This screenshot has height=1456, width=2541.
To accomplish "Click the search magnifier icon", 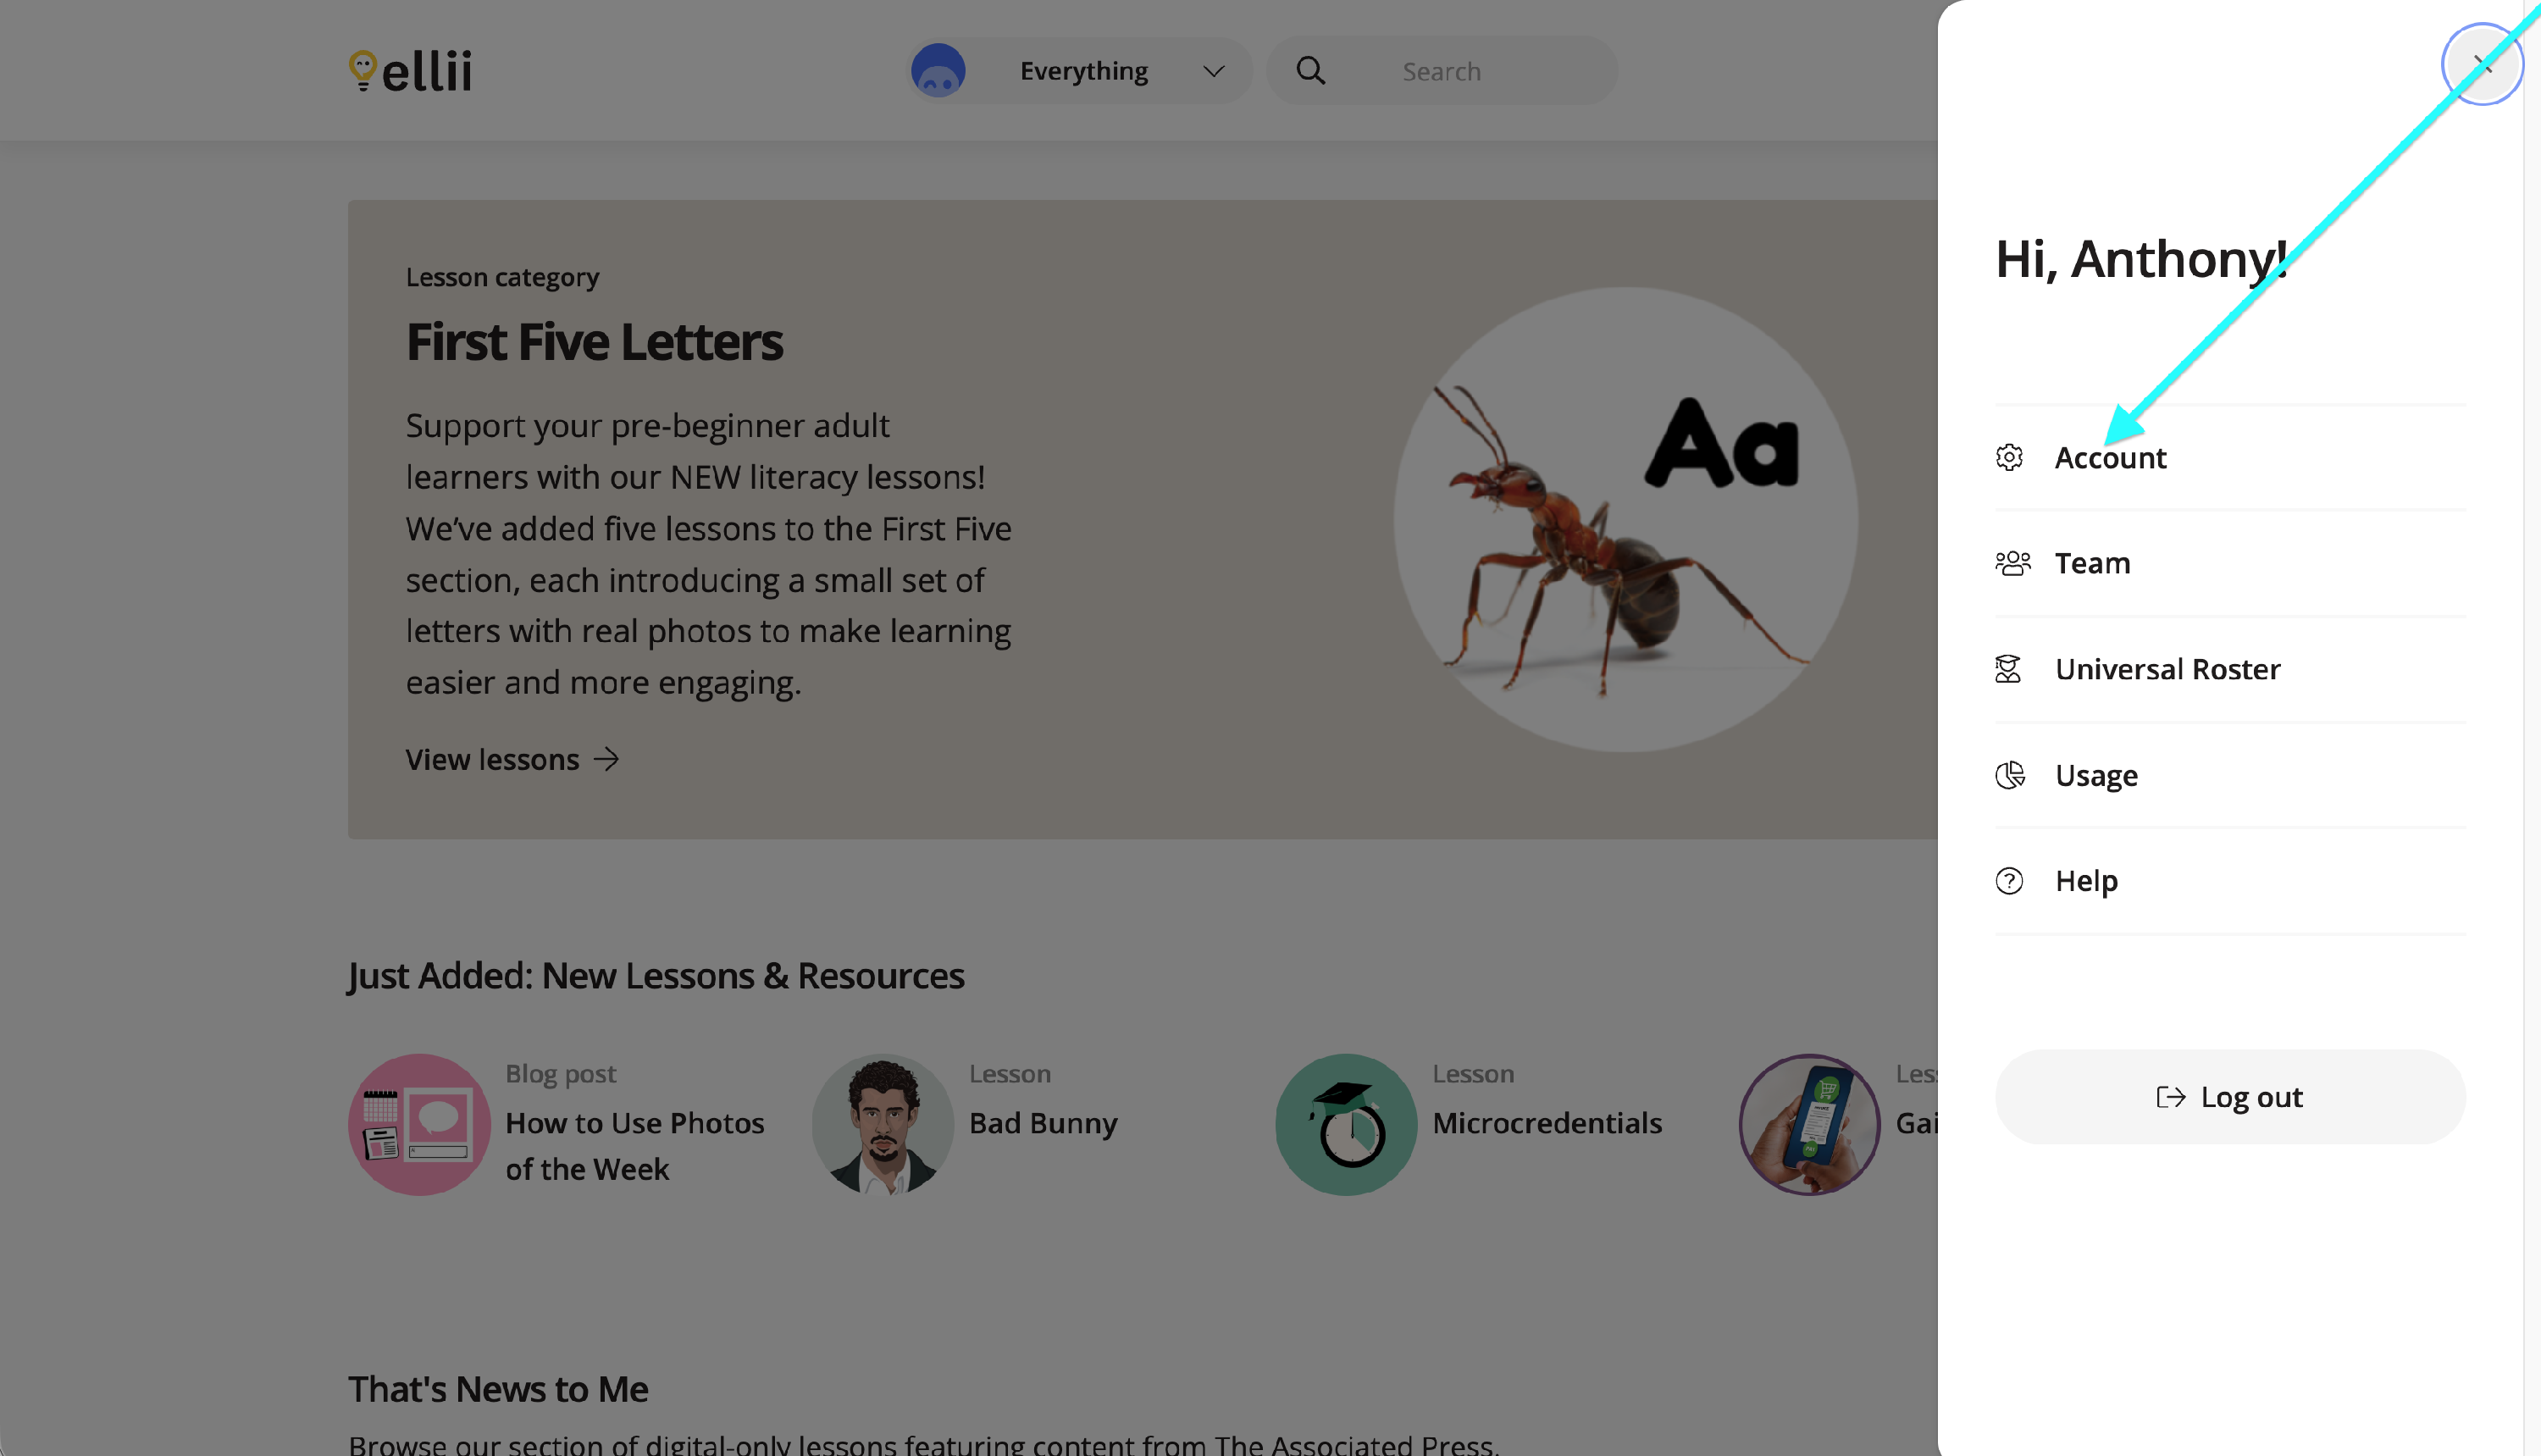I will pyautogui.click(x=1310, y=71).
